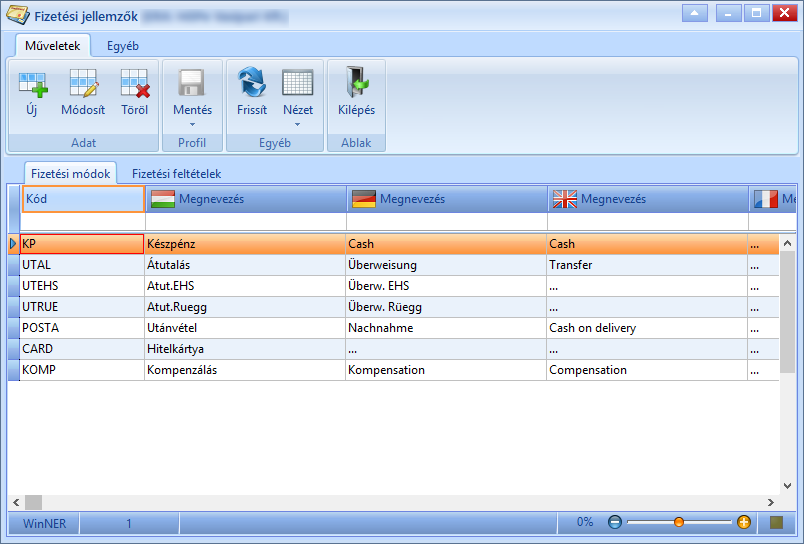Click the Nézet grid view icon
Viewport: 804px width, 544px height.
click(297, 83)
